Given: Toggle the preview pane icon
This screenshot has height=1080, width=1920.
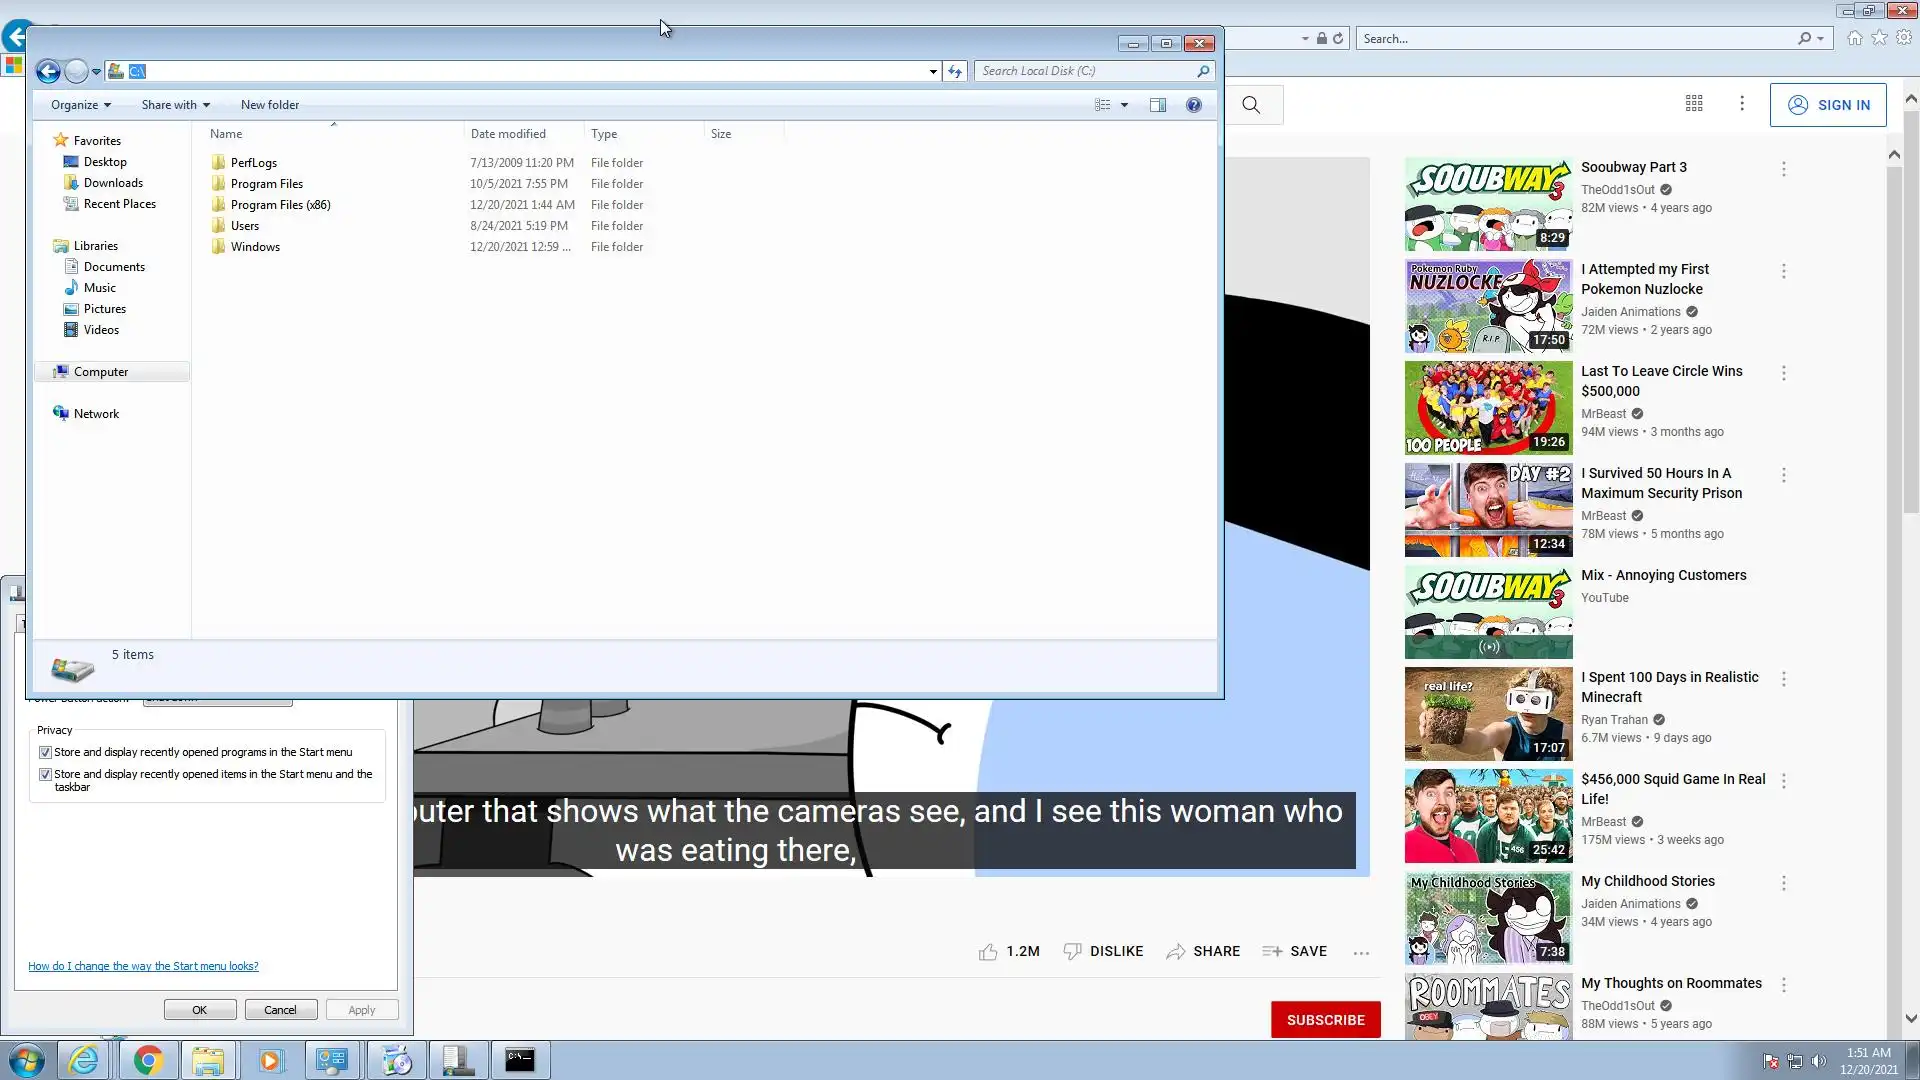Looking at the screenshot, I should tap(1158, 105).
